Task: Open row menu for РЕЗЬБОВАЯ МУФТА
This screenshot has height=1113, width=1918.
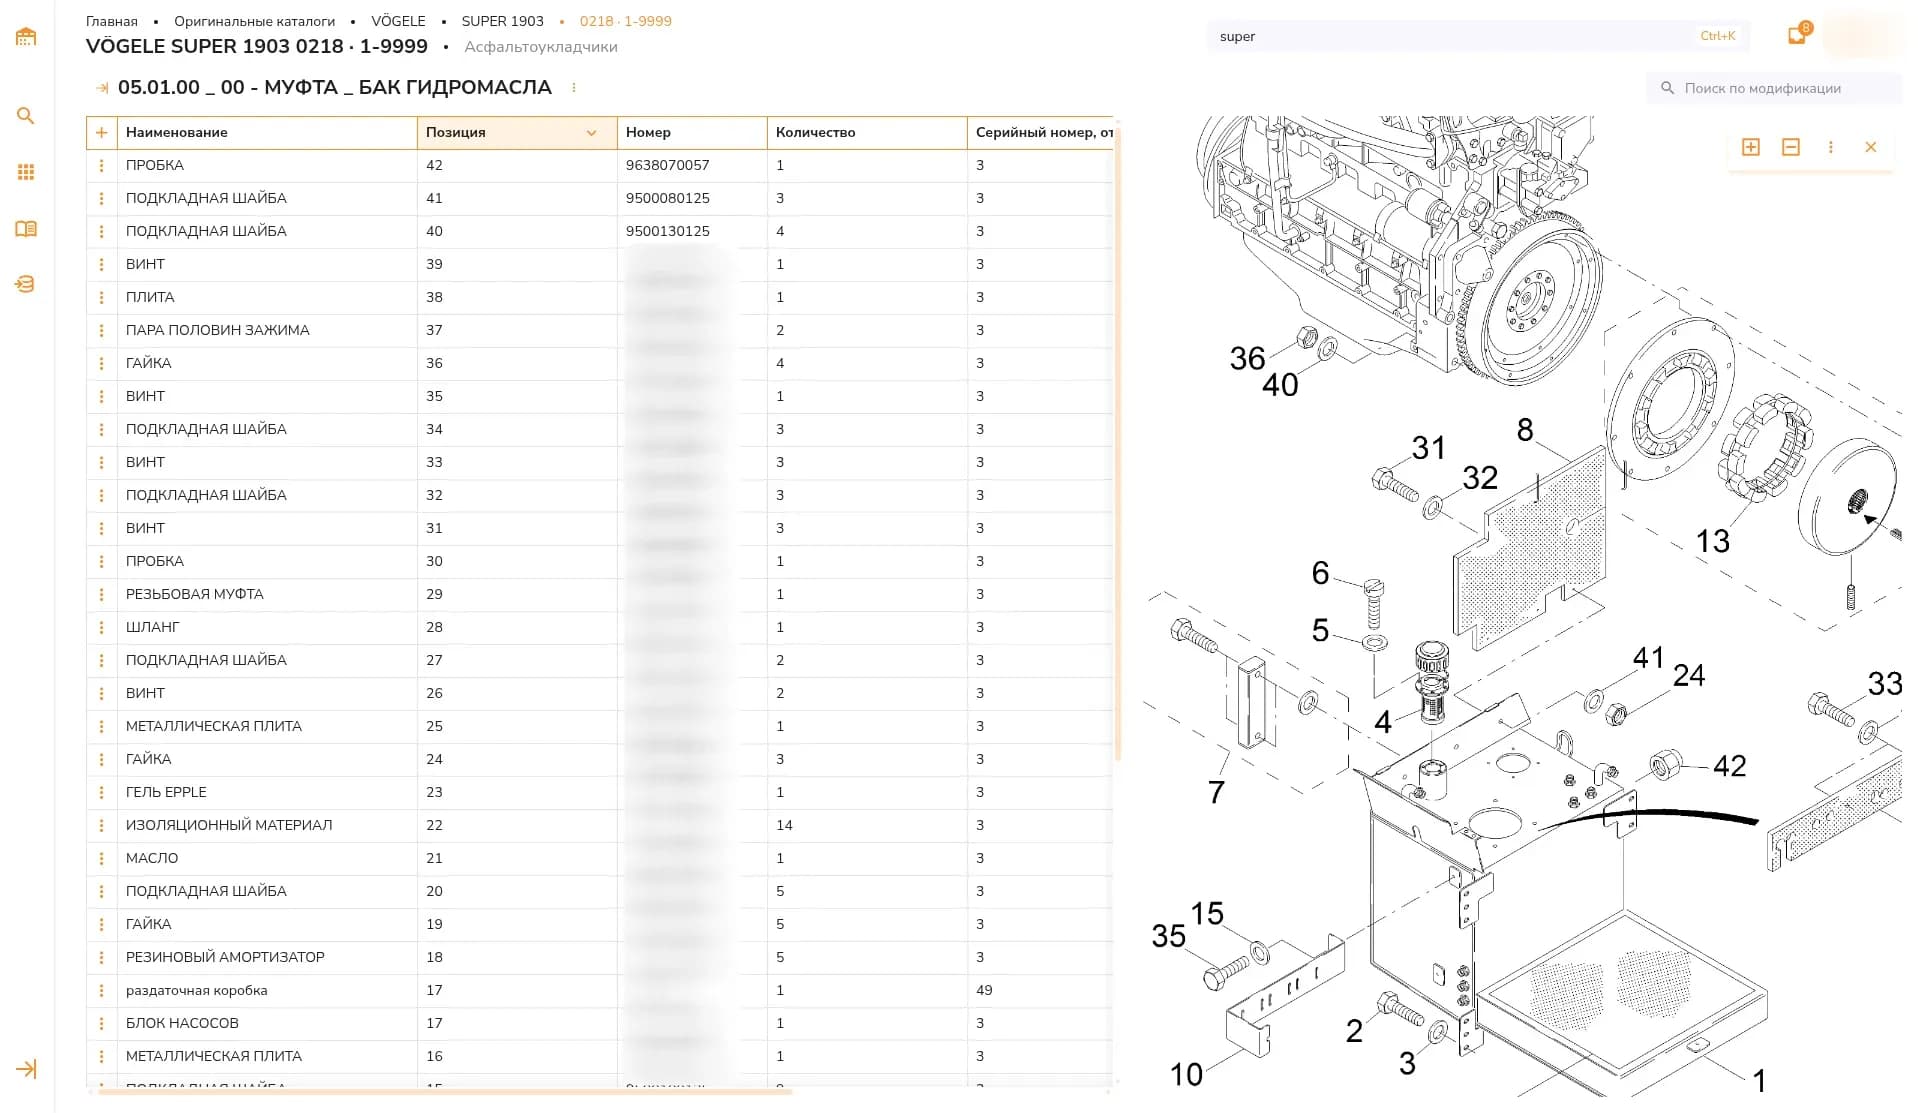Action: tap(101, 594)
